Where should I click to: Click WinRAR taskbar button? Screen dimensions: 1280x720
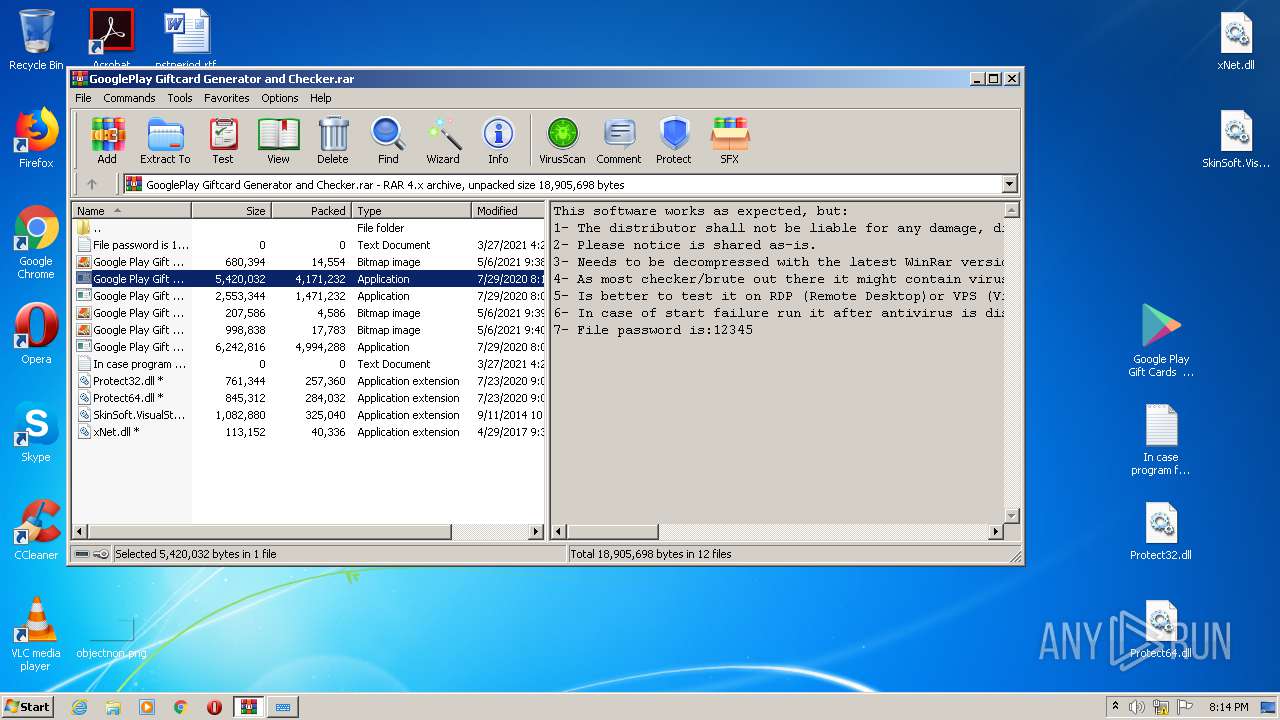pyautogui.click(x=248, y=707)
